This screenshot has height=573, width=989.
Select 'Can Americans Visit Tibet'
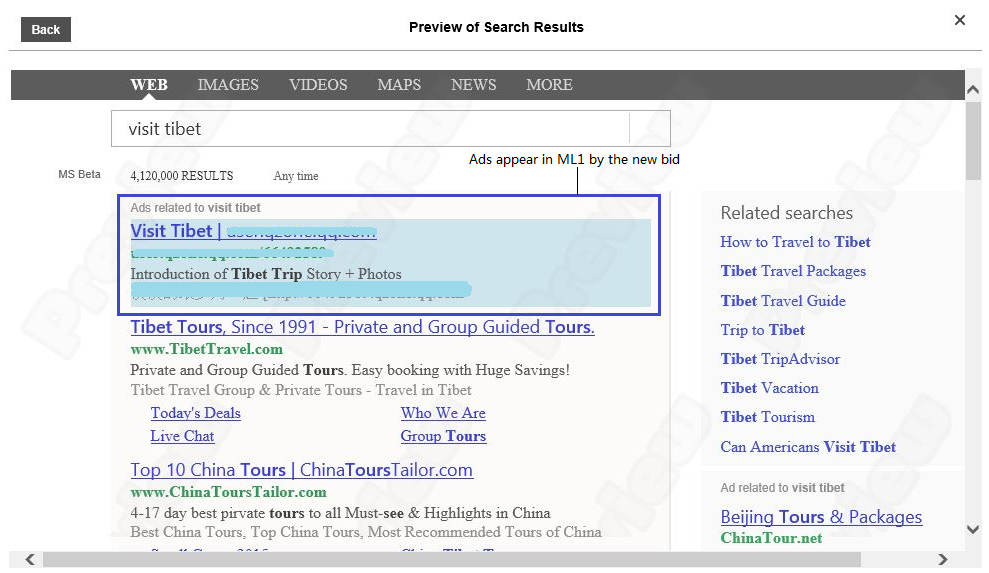click(x=808, y=447)
